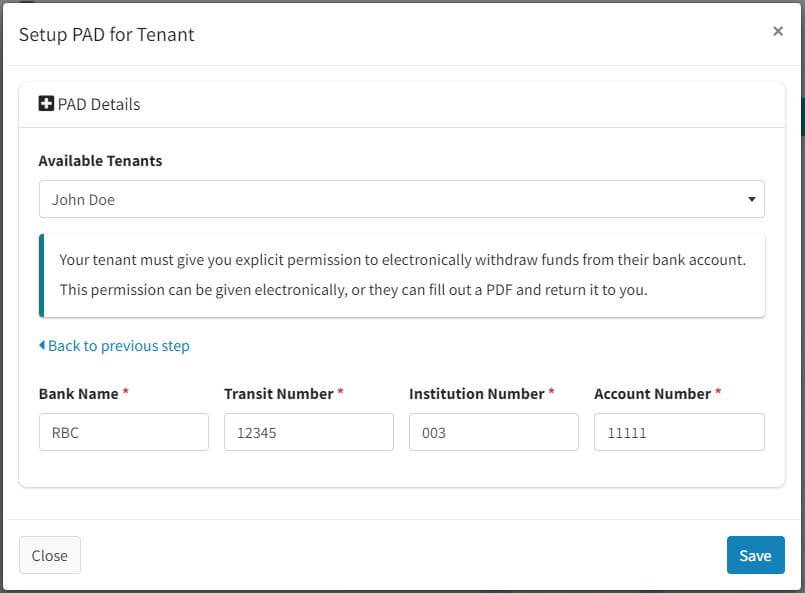
Task: Click the Transit Number field with 12345
Action: pos(309,432)
